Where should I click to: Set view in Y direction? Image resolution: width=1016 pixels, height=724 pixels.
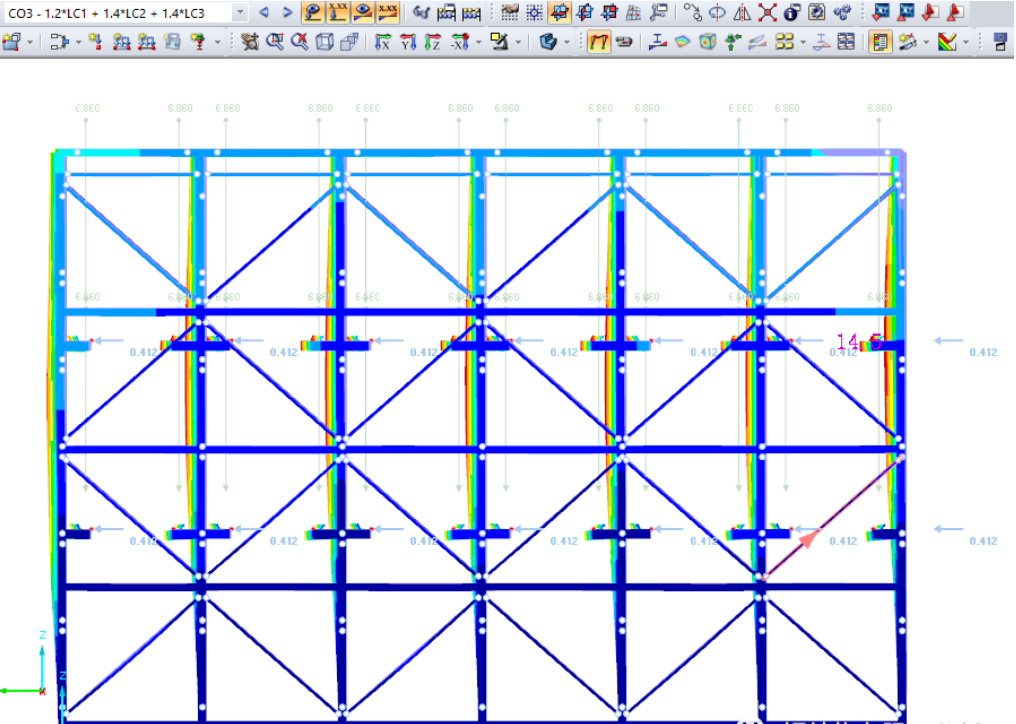408,42
